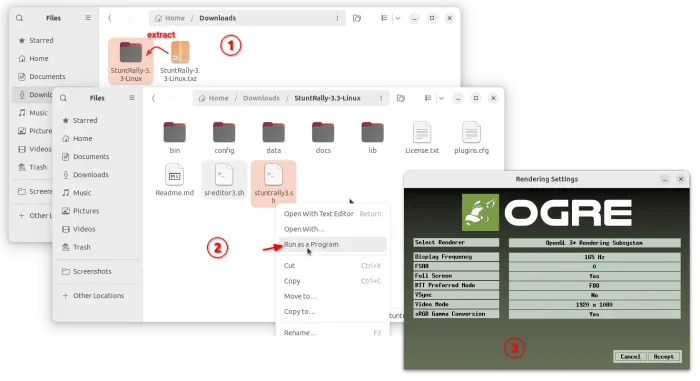Toggle list view in back Files window

pos(384,18)
